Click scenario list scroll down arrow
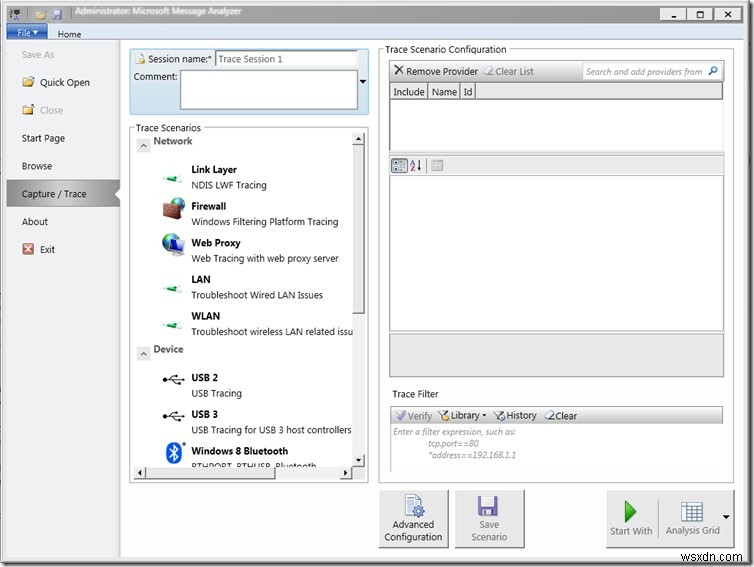 pos(358,460)
